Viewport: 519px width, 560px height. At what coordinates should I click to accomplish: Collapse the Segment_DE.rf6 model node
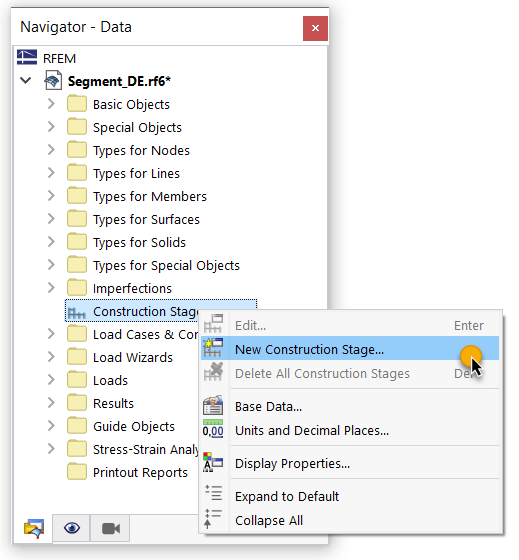pos(26,80)
